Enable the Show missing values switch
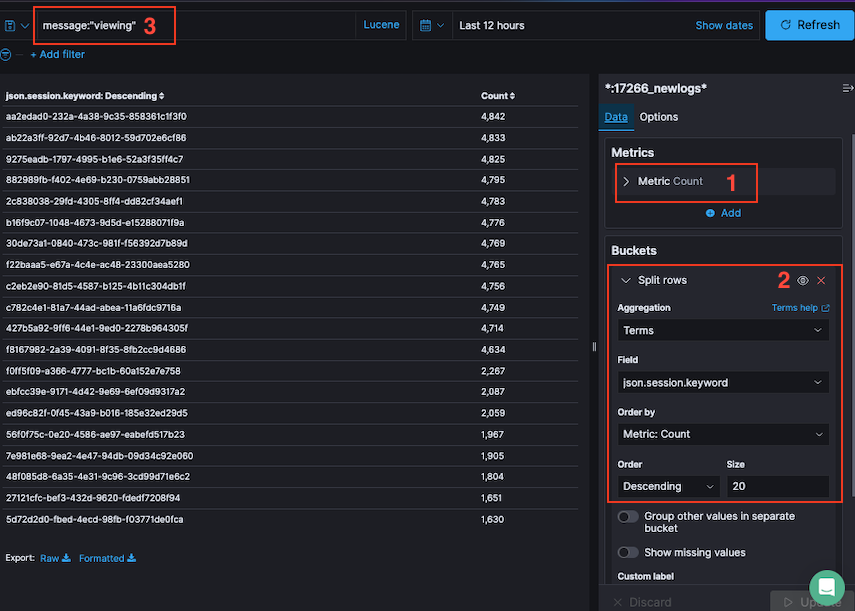855x611 pixels. point(628,553)
